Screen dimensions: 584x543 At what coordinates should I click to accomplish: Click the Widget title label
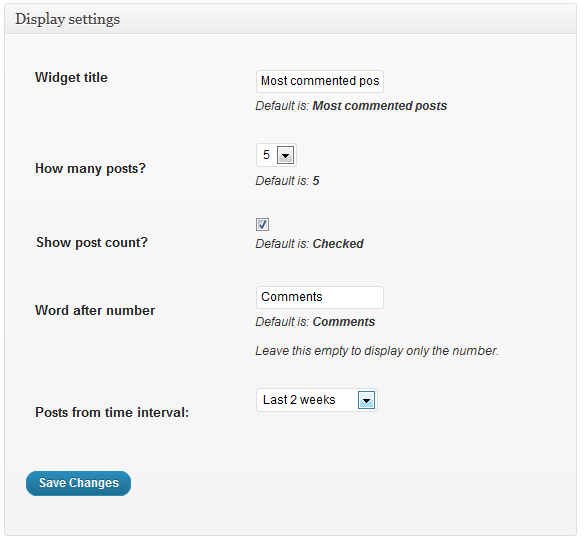click(x=71, y=77)
